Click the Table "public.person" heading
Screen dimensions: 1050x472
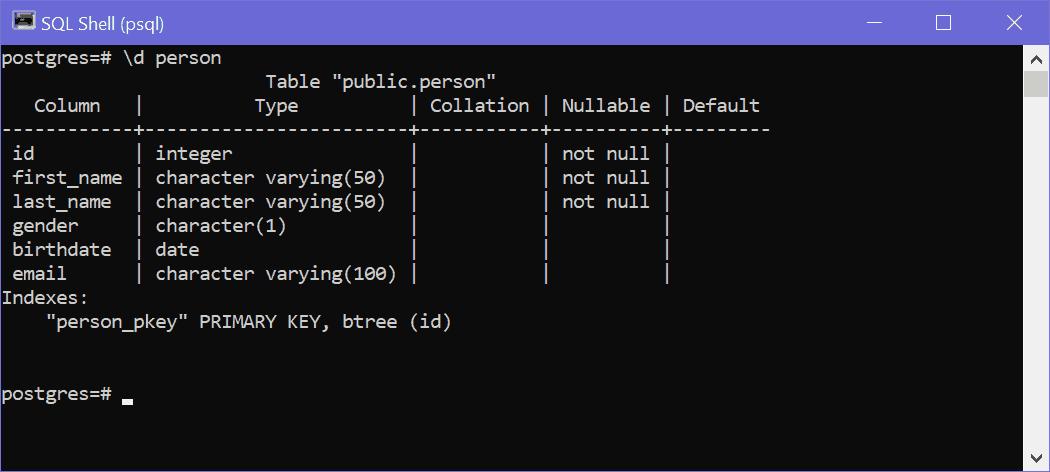(x=381, y=82)
